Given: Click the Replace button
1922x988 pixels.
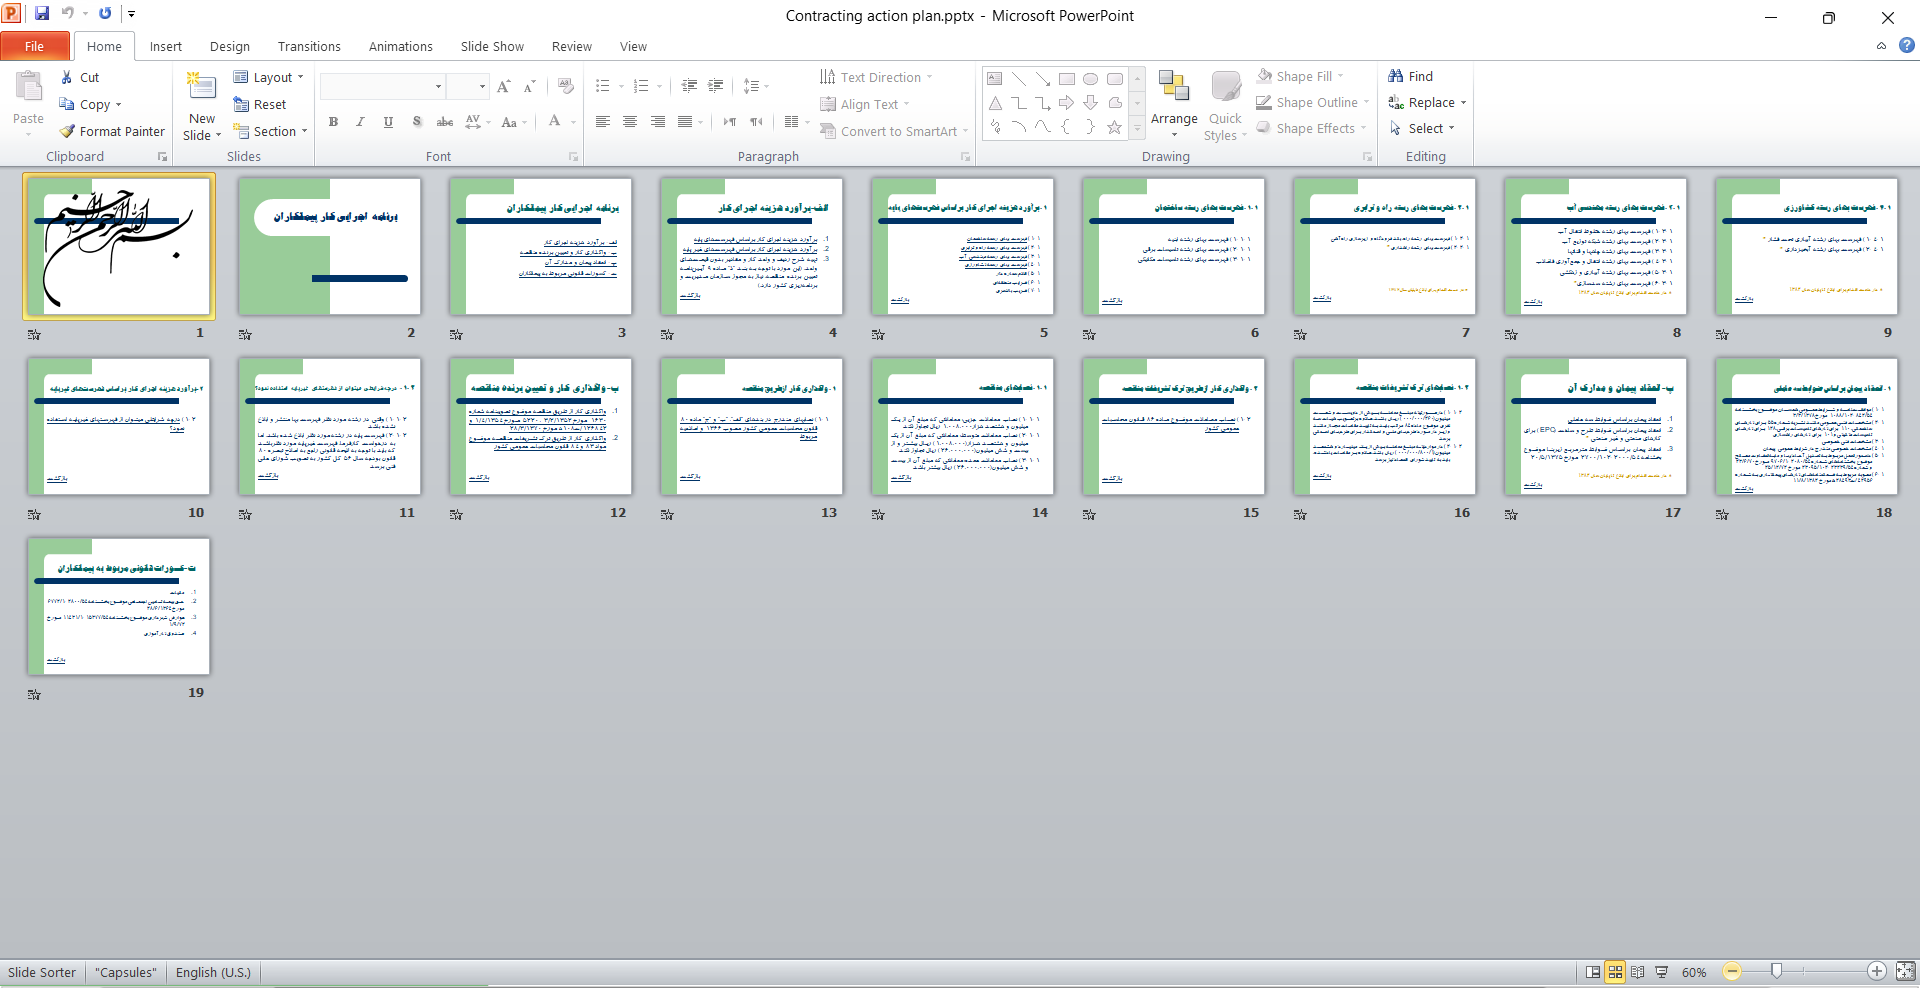Looking at the screenshot, I should 1428,102.
